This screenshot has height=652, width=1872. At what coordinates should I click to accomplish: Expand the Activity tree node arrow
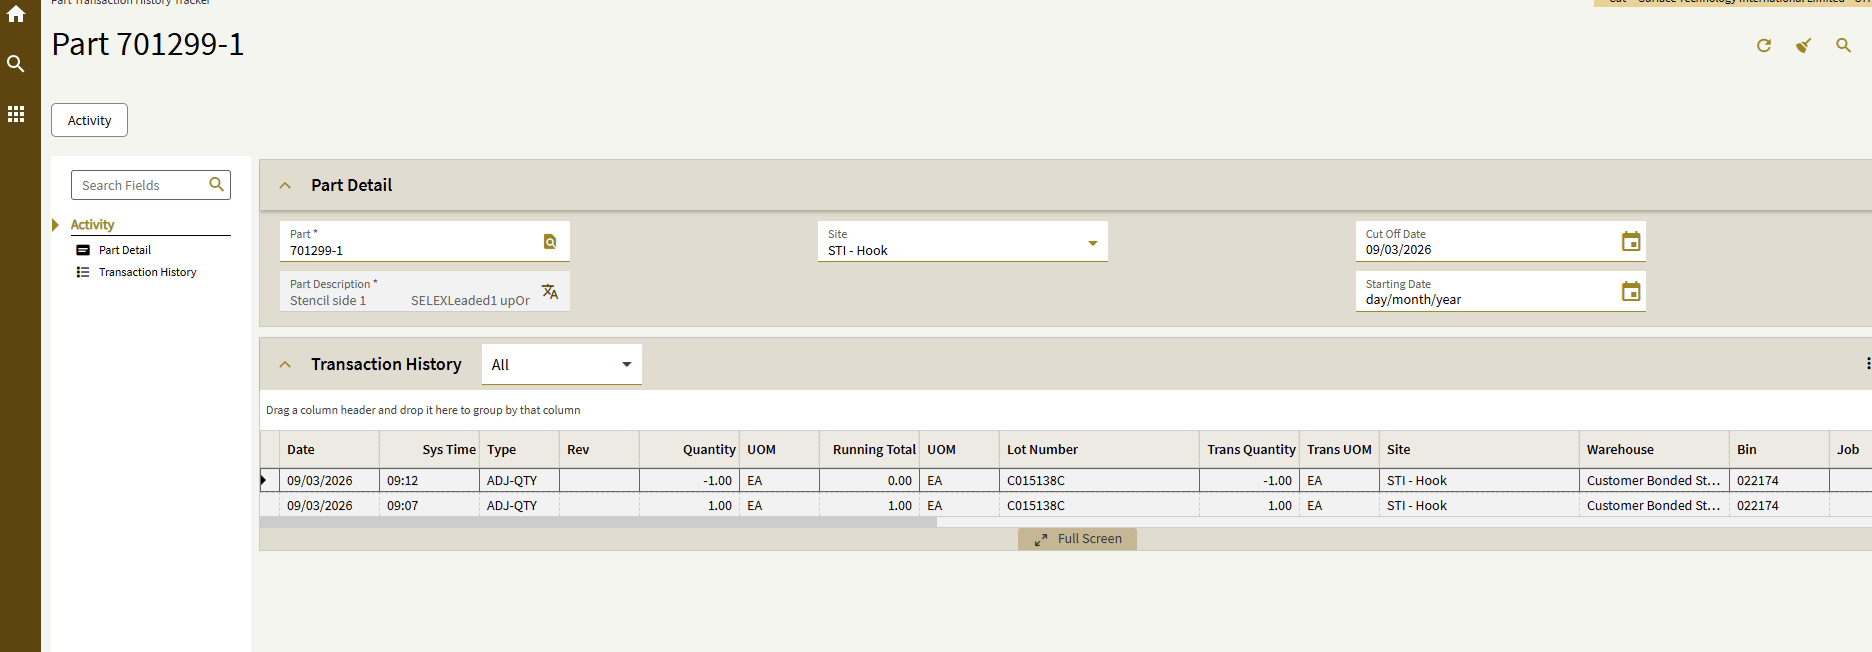[56, 225]
